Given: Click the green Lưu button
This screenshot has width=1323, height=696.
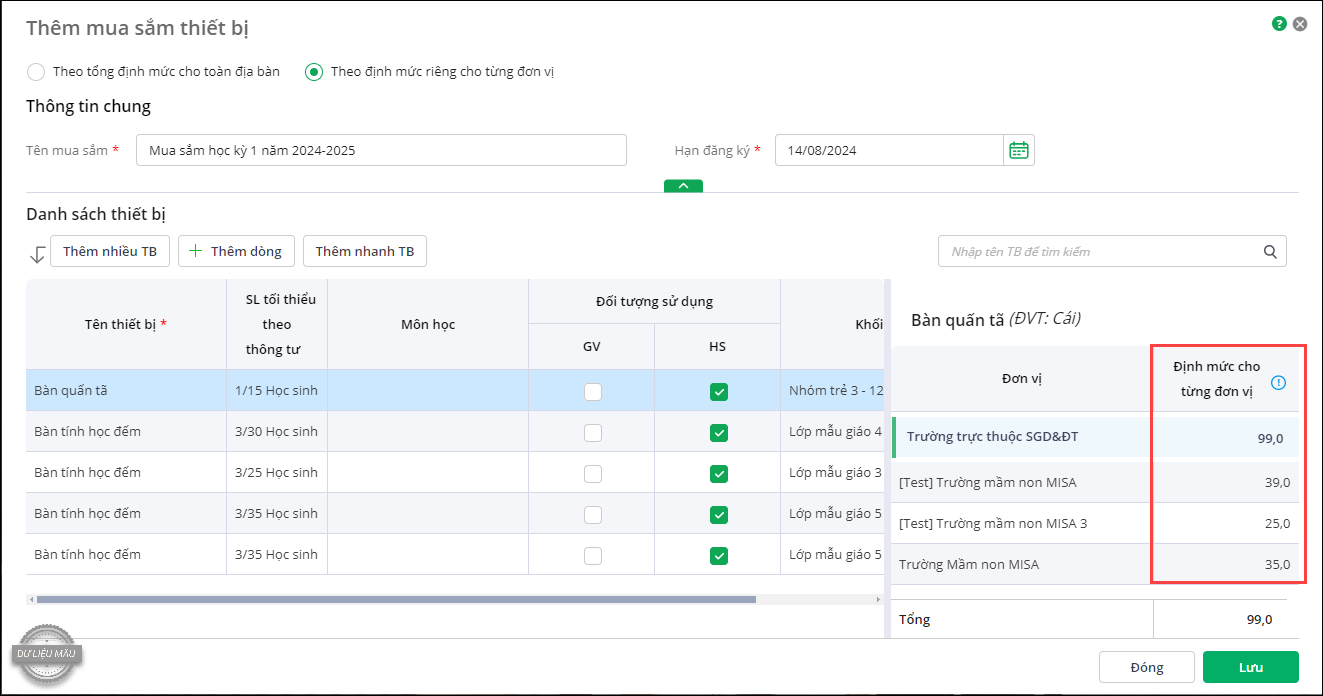Looking at the screenshot, I should click(x=1250, y=667).
